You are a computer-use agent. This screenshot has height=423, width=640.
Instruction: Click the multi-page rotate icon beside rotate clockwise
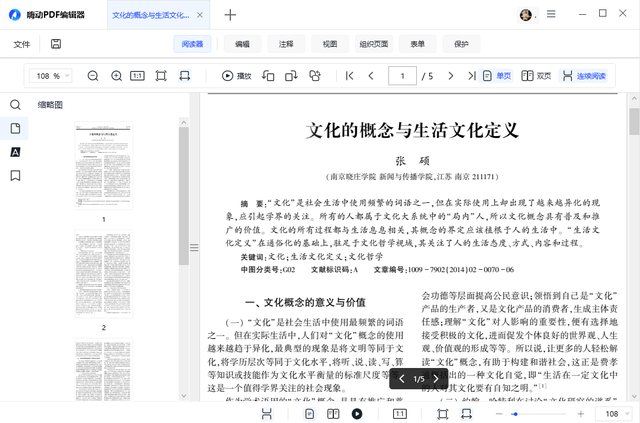315,76
